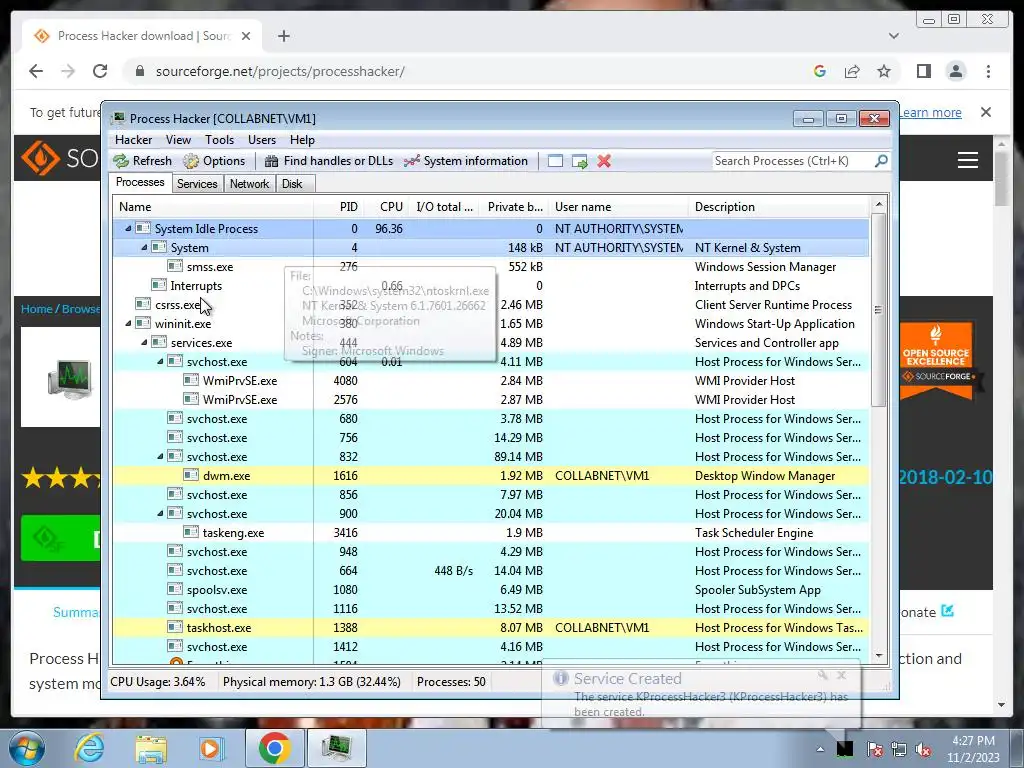Click the CPU Usage status bar entry
This screenshot has height=768, width=1024.
tap(157, 682)
